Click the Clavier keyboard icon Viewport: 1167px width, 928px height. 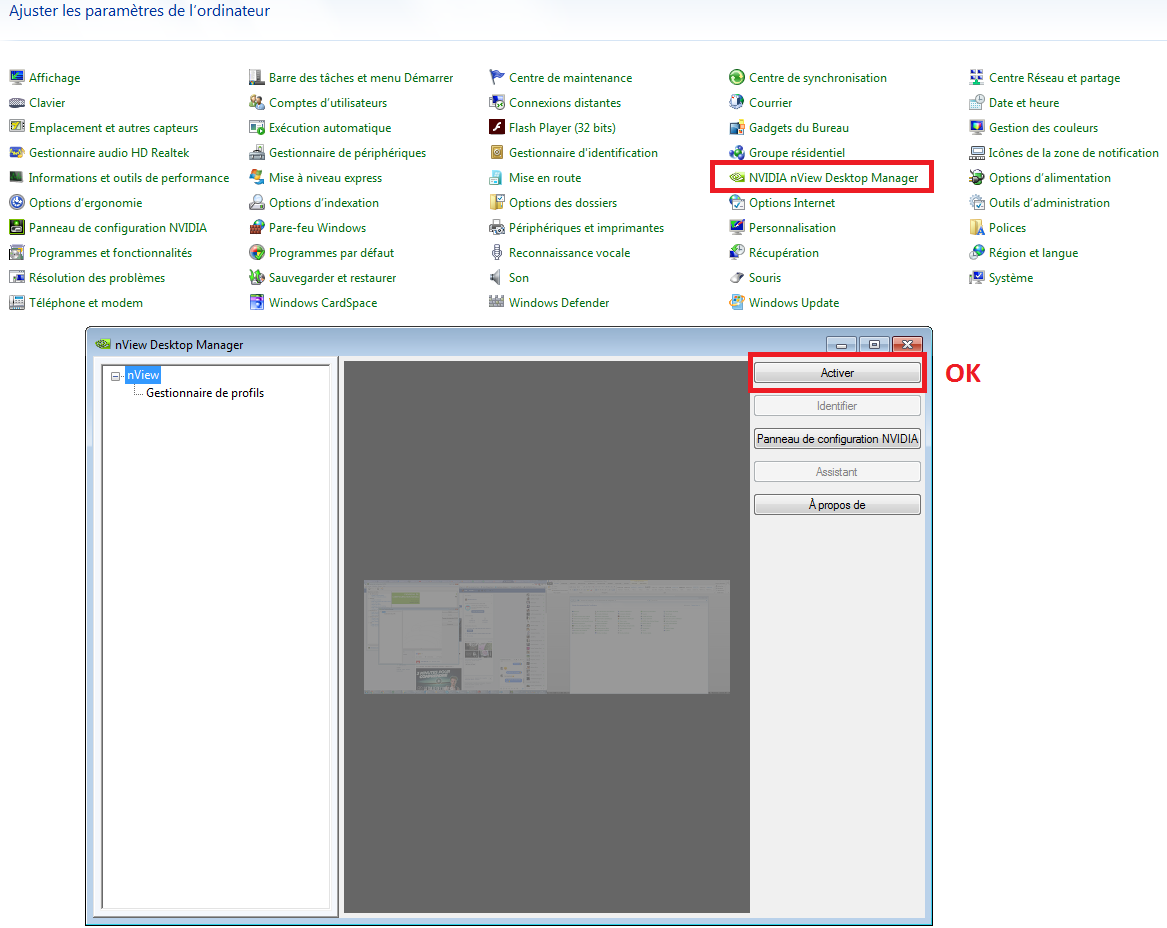click(16, 103)
